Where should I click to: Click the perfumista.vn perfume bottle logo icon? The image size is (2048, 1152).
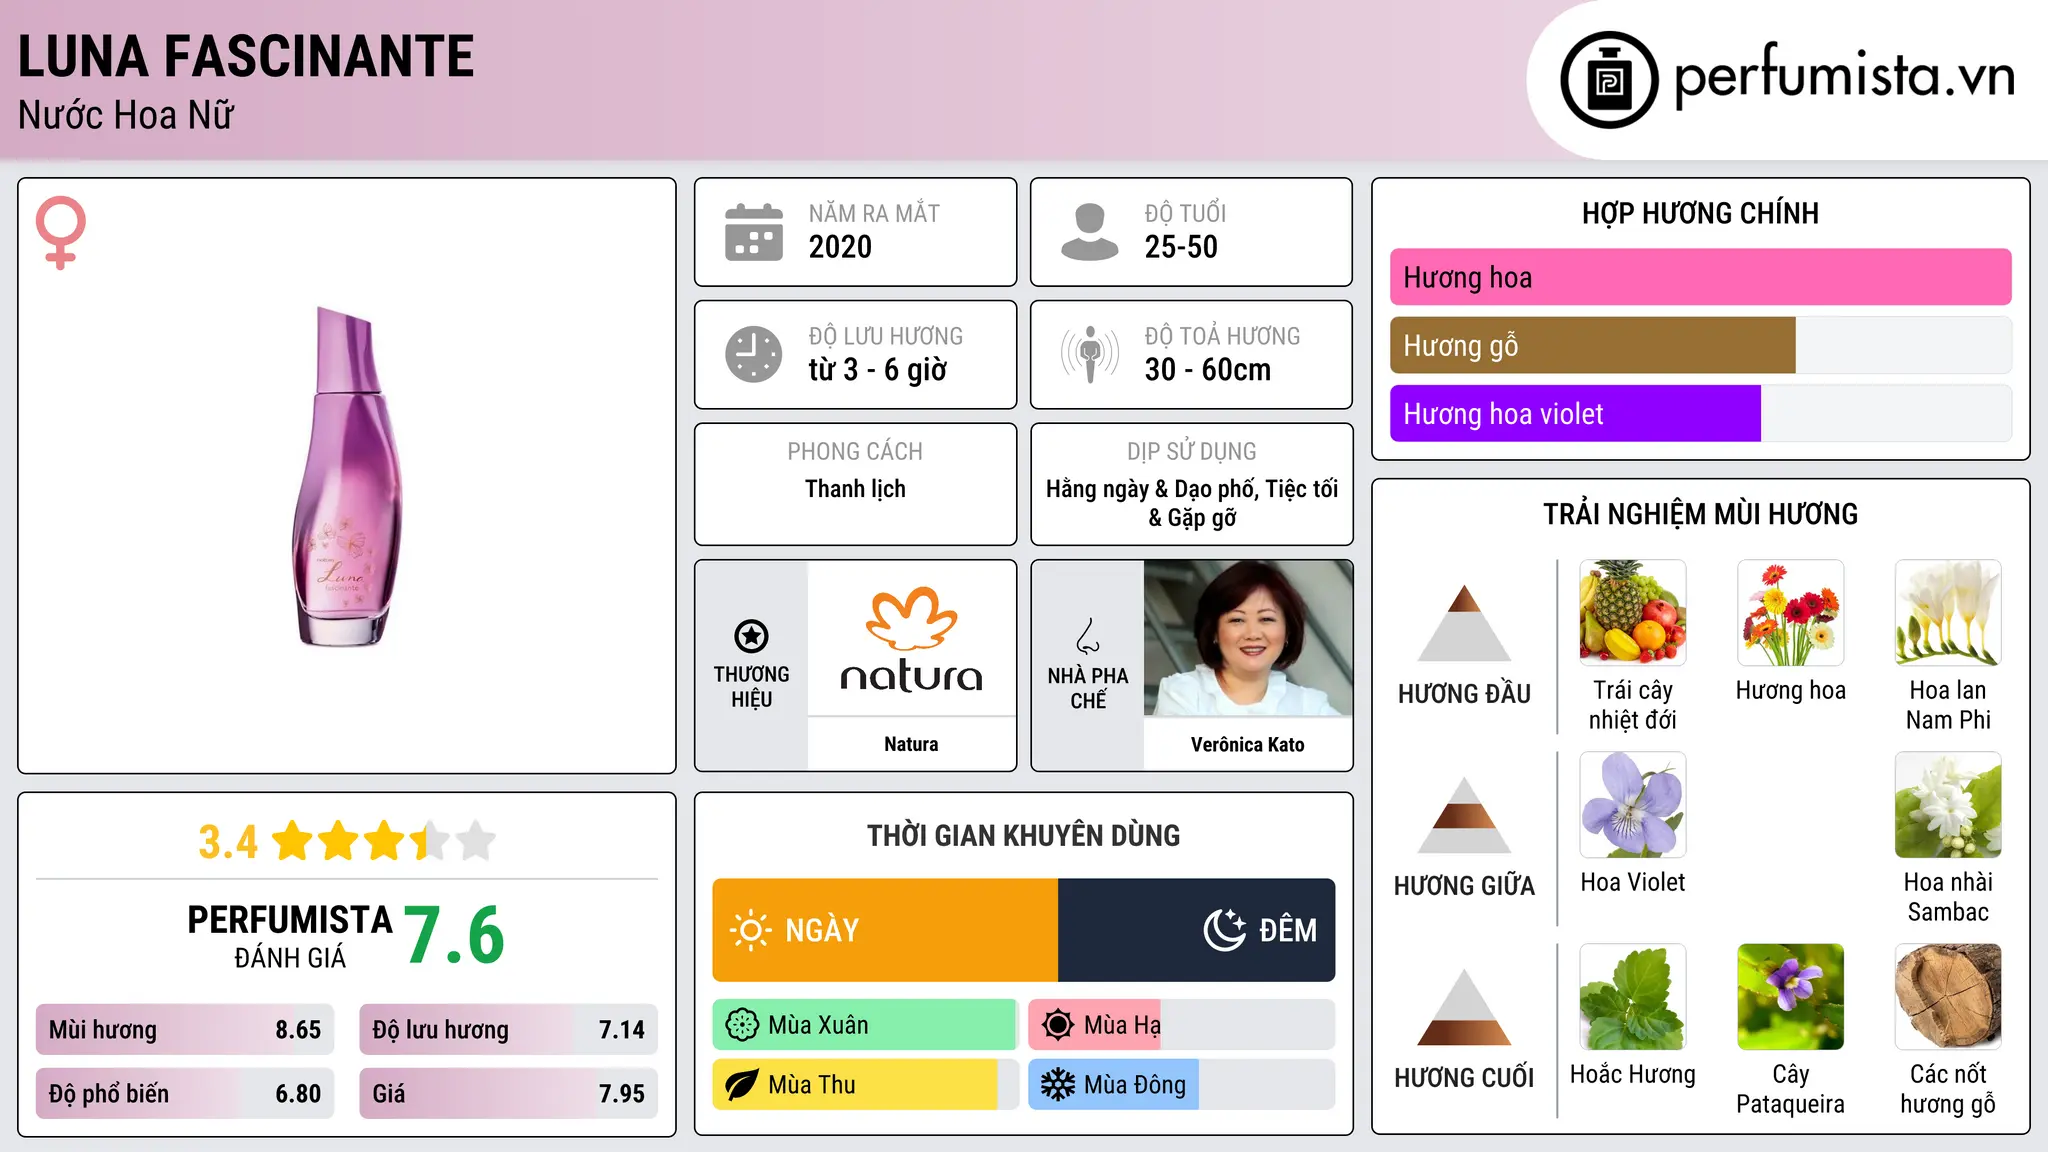[1609, 80]
